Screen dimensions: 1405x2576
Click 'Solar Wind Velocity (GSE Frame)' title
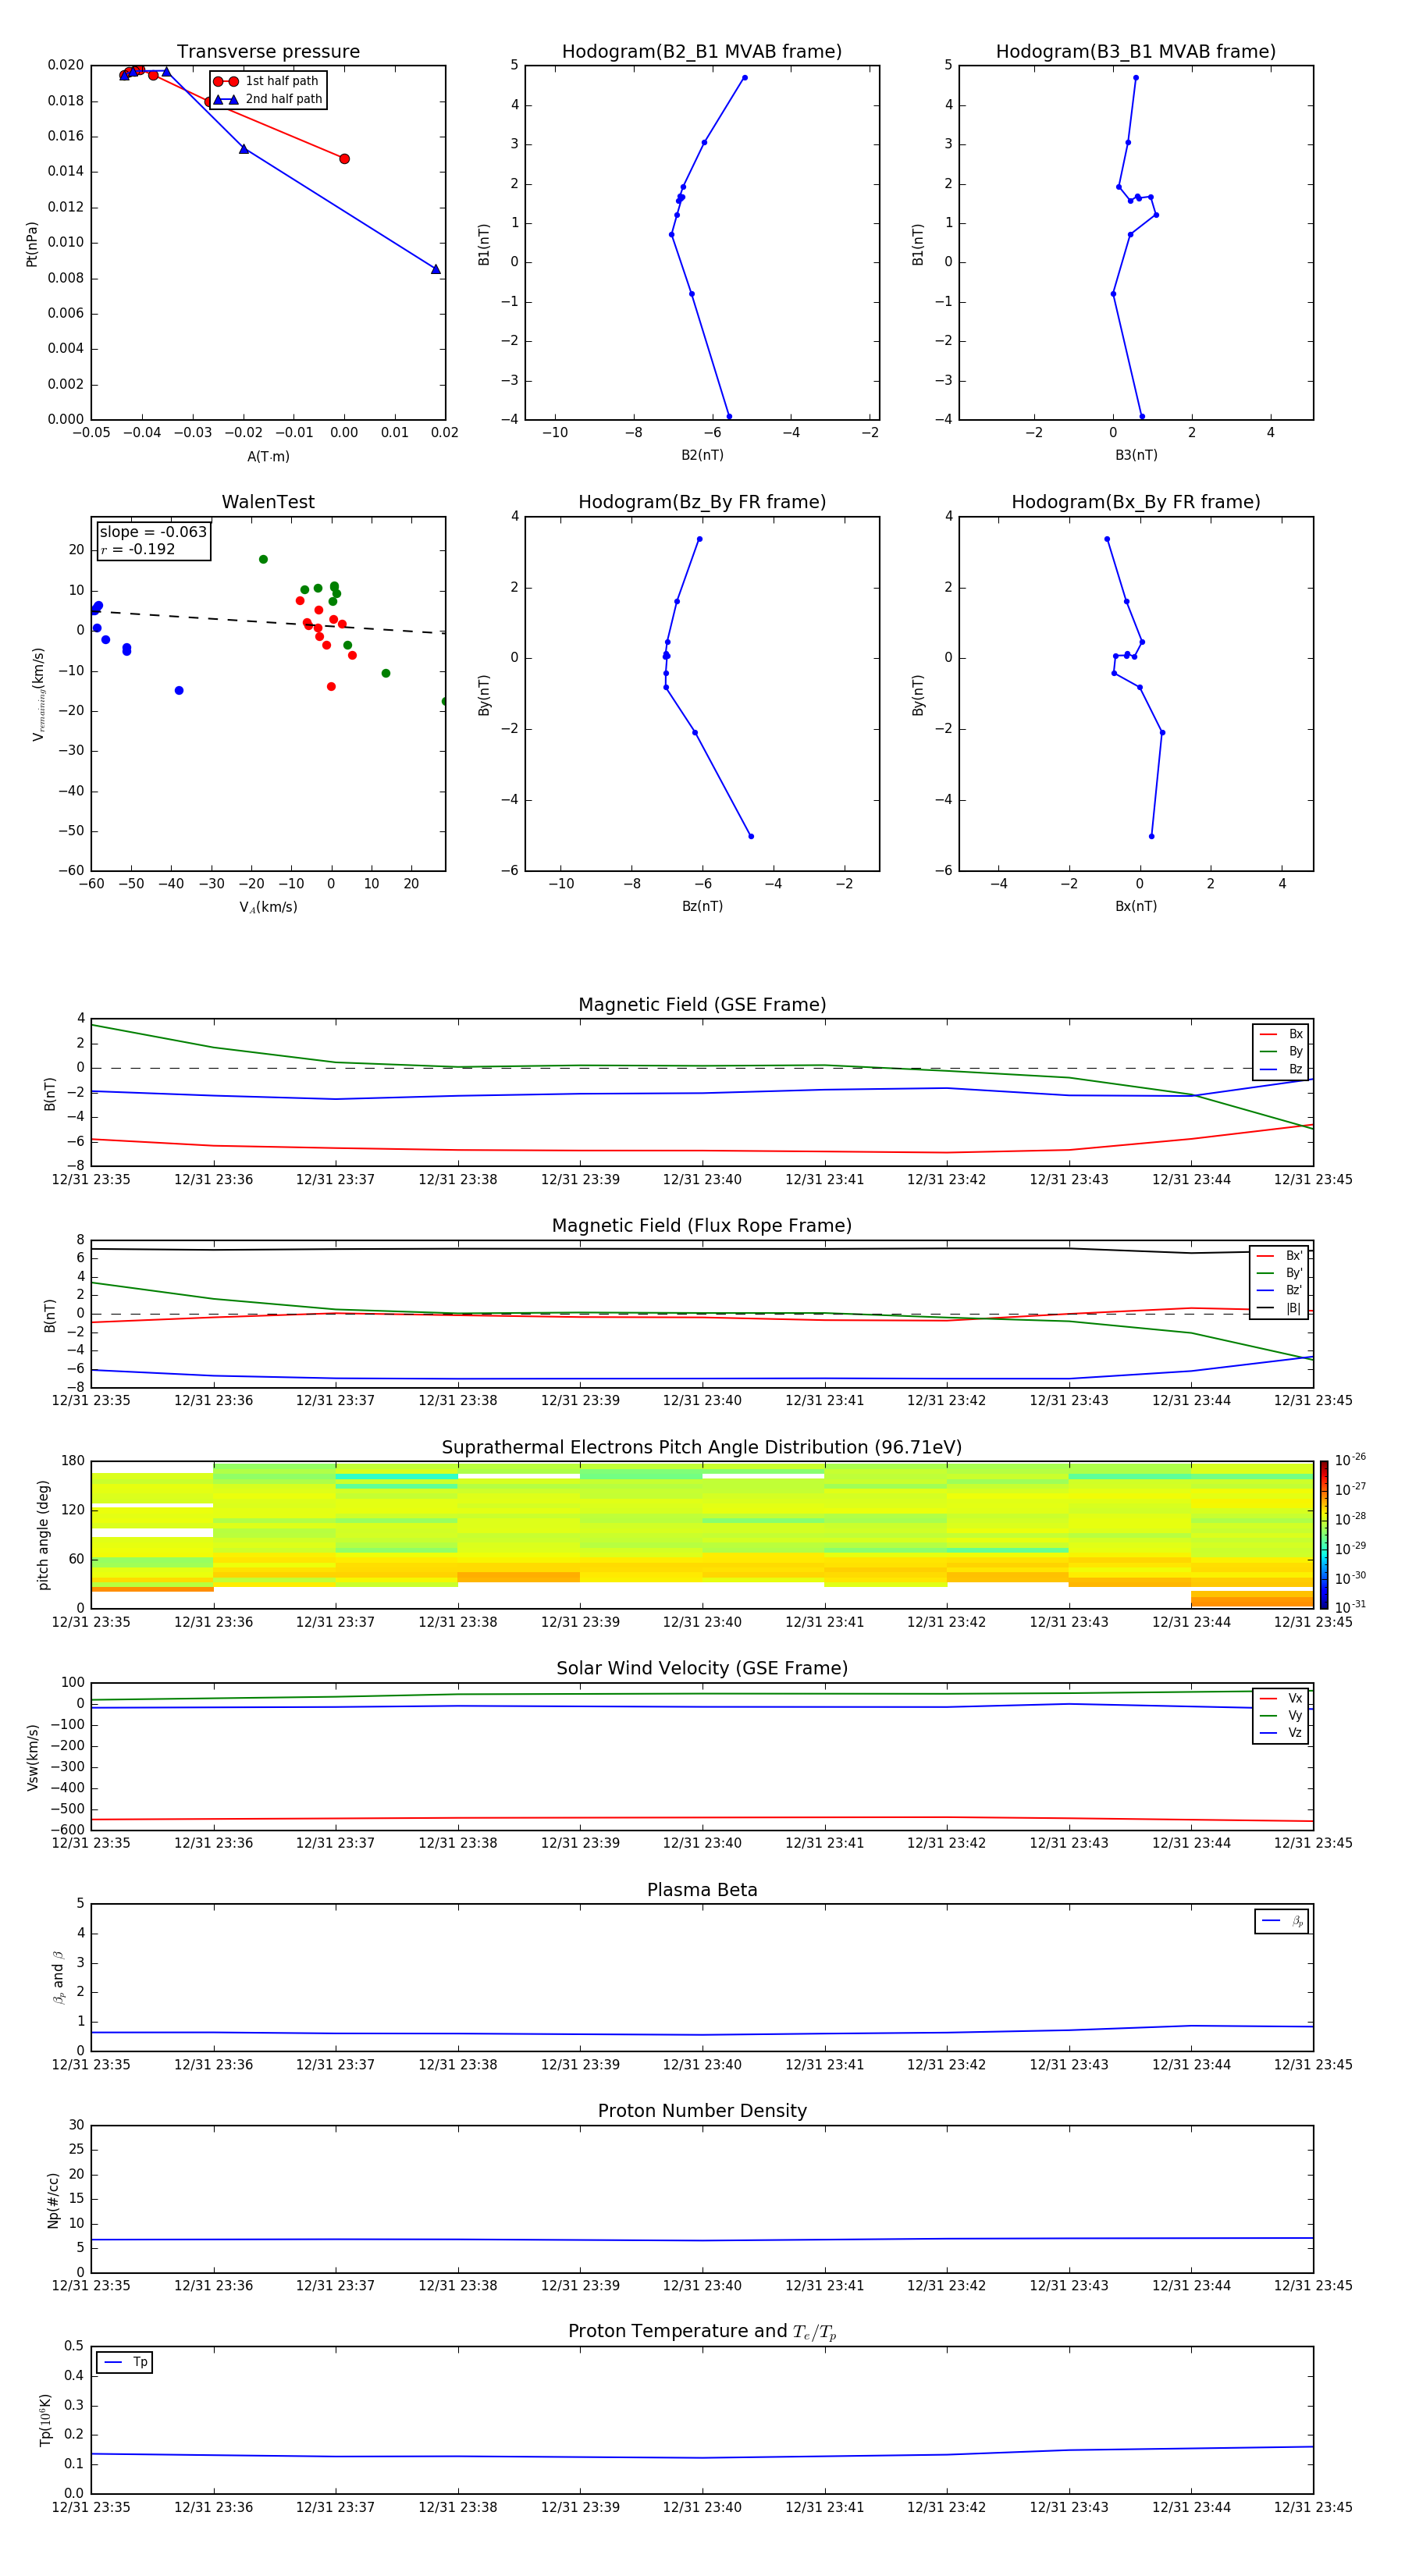pos(702,1669)
